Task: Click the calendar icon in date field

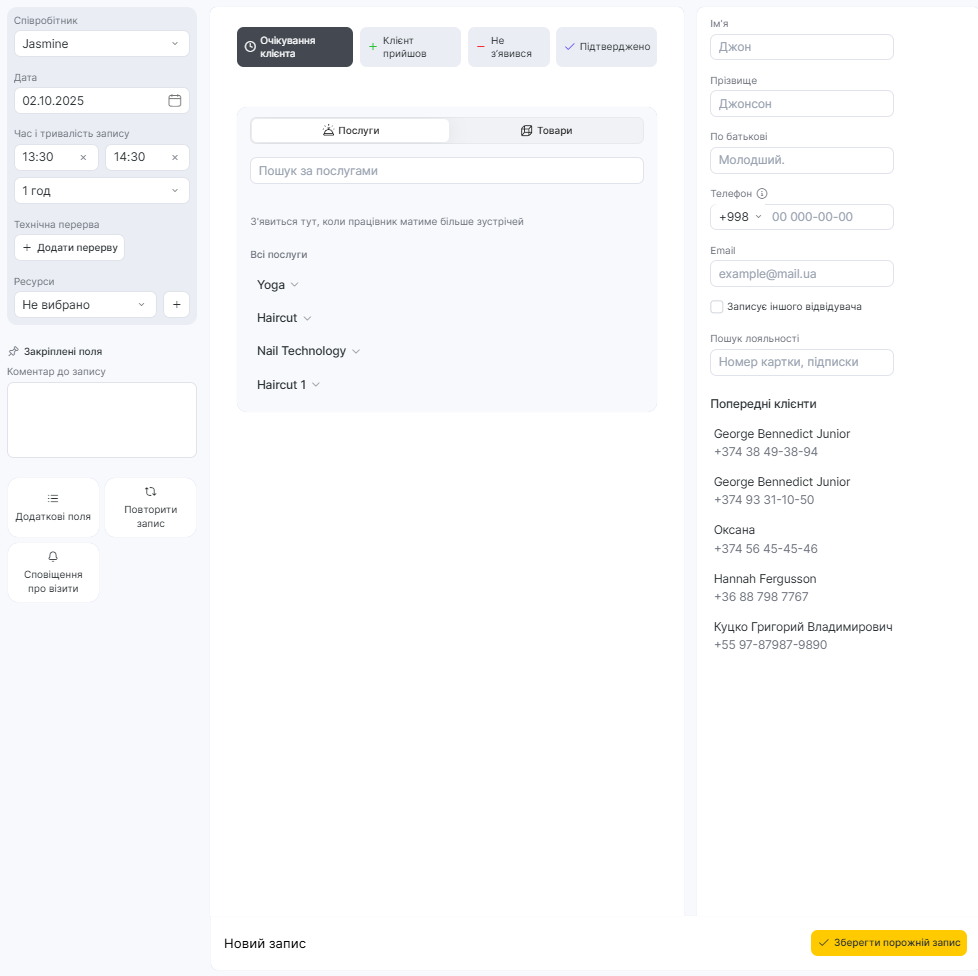Action: tap(174, 101)
